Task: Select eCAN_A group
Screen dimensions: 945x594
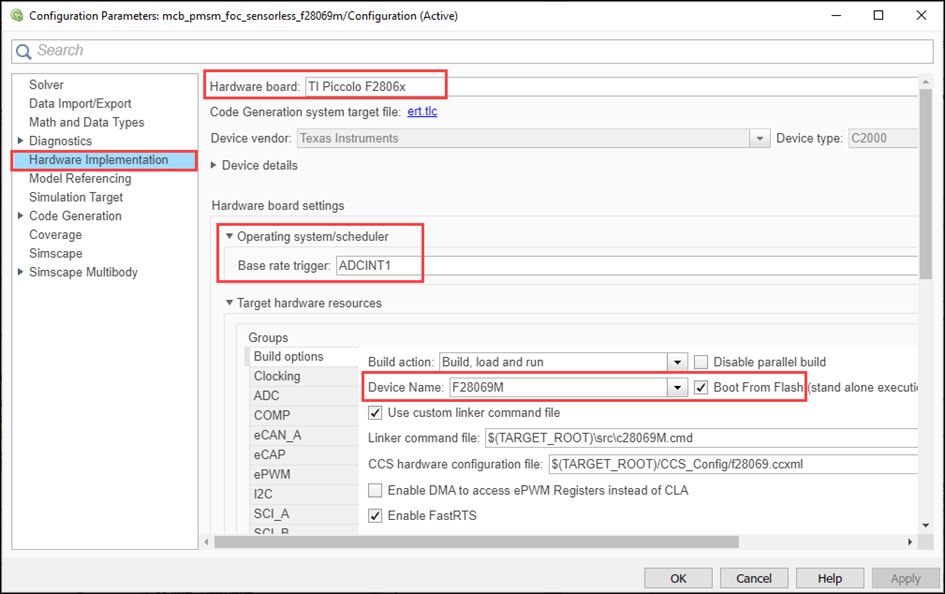Action: 303,435
